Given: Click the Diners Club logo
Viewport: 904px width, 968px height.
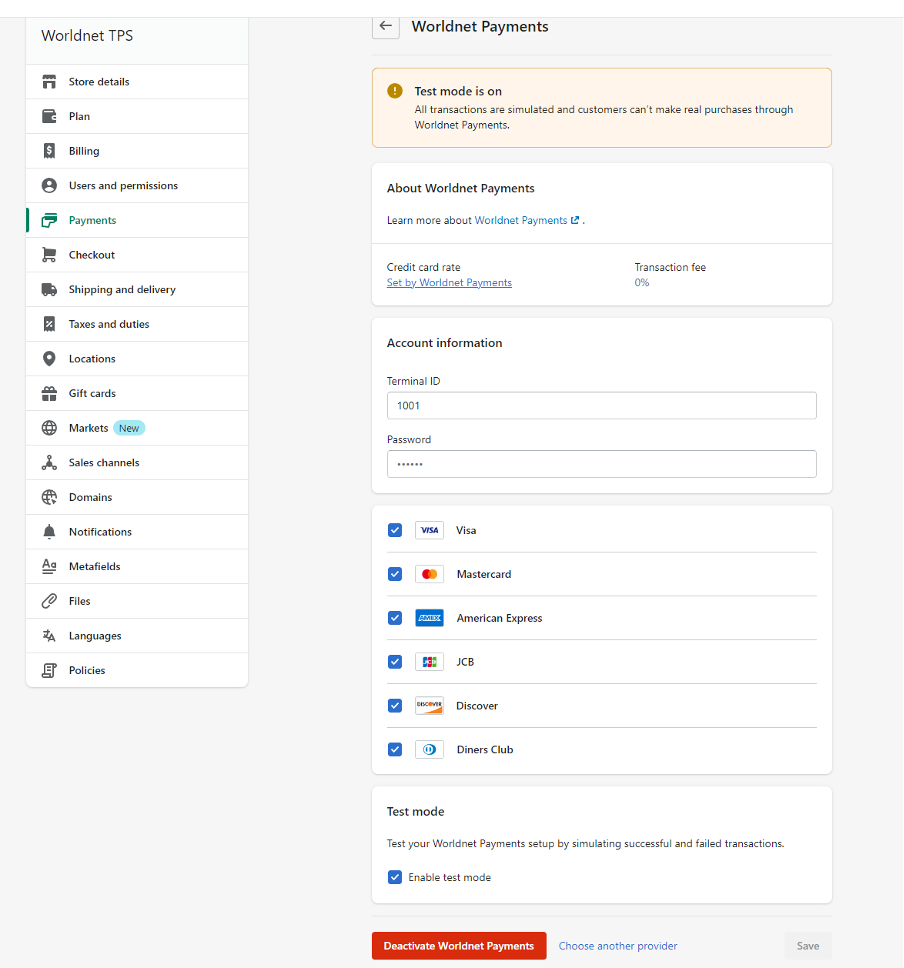Looking at the screenshot, I should pyautogui.click(x=429, y=749).
